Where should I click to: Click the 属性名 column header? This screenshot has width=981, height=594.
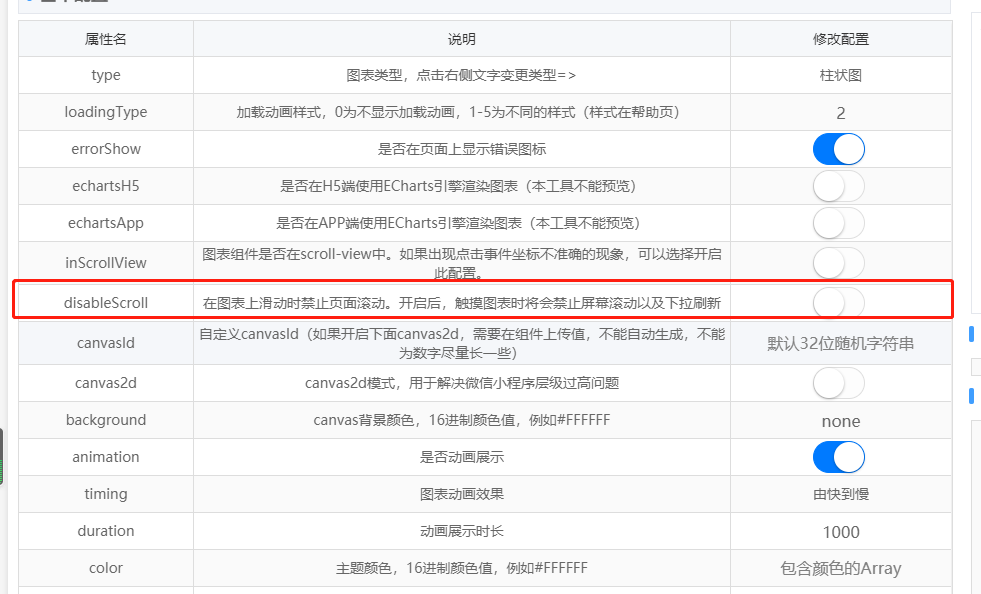(x=105, y=38)
